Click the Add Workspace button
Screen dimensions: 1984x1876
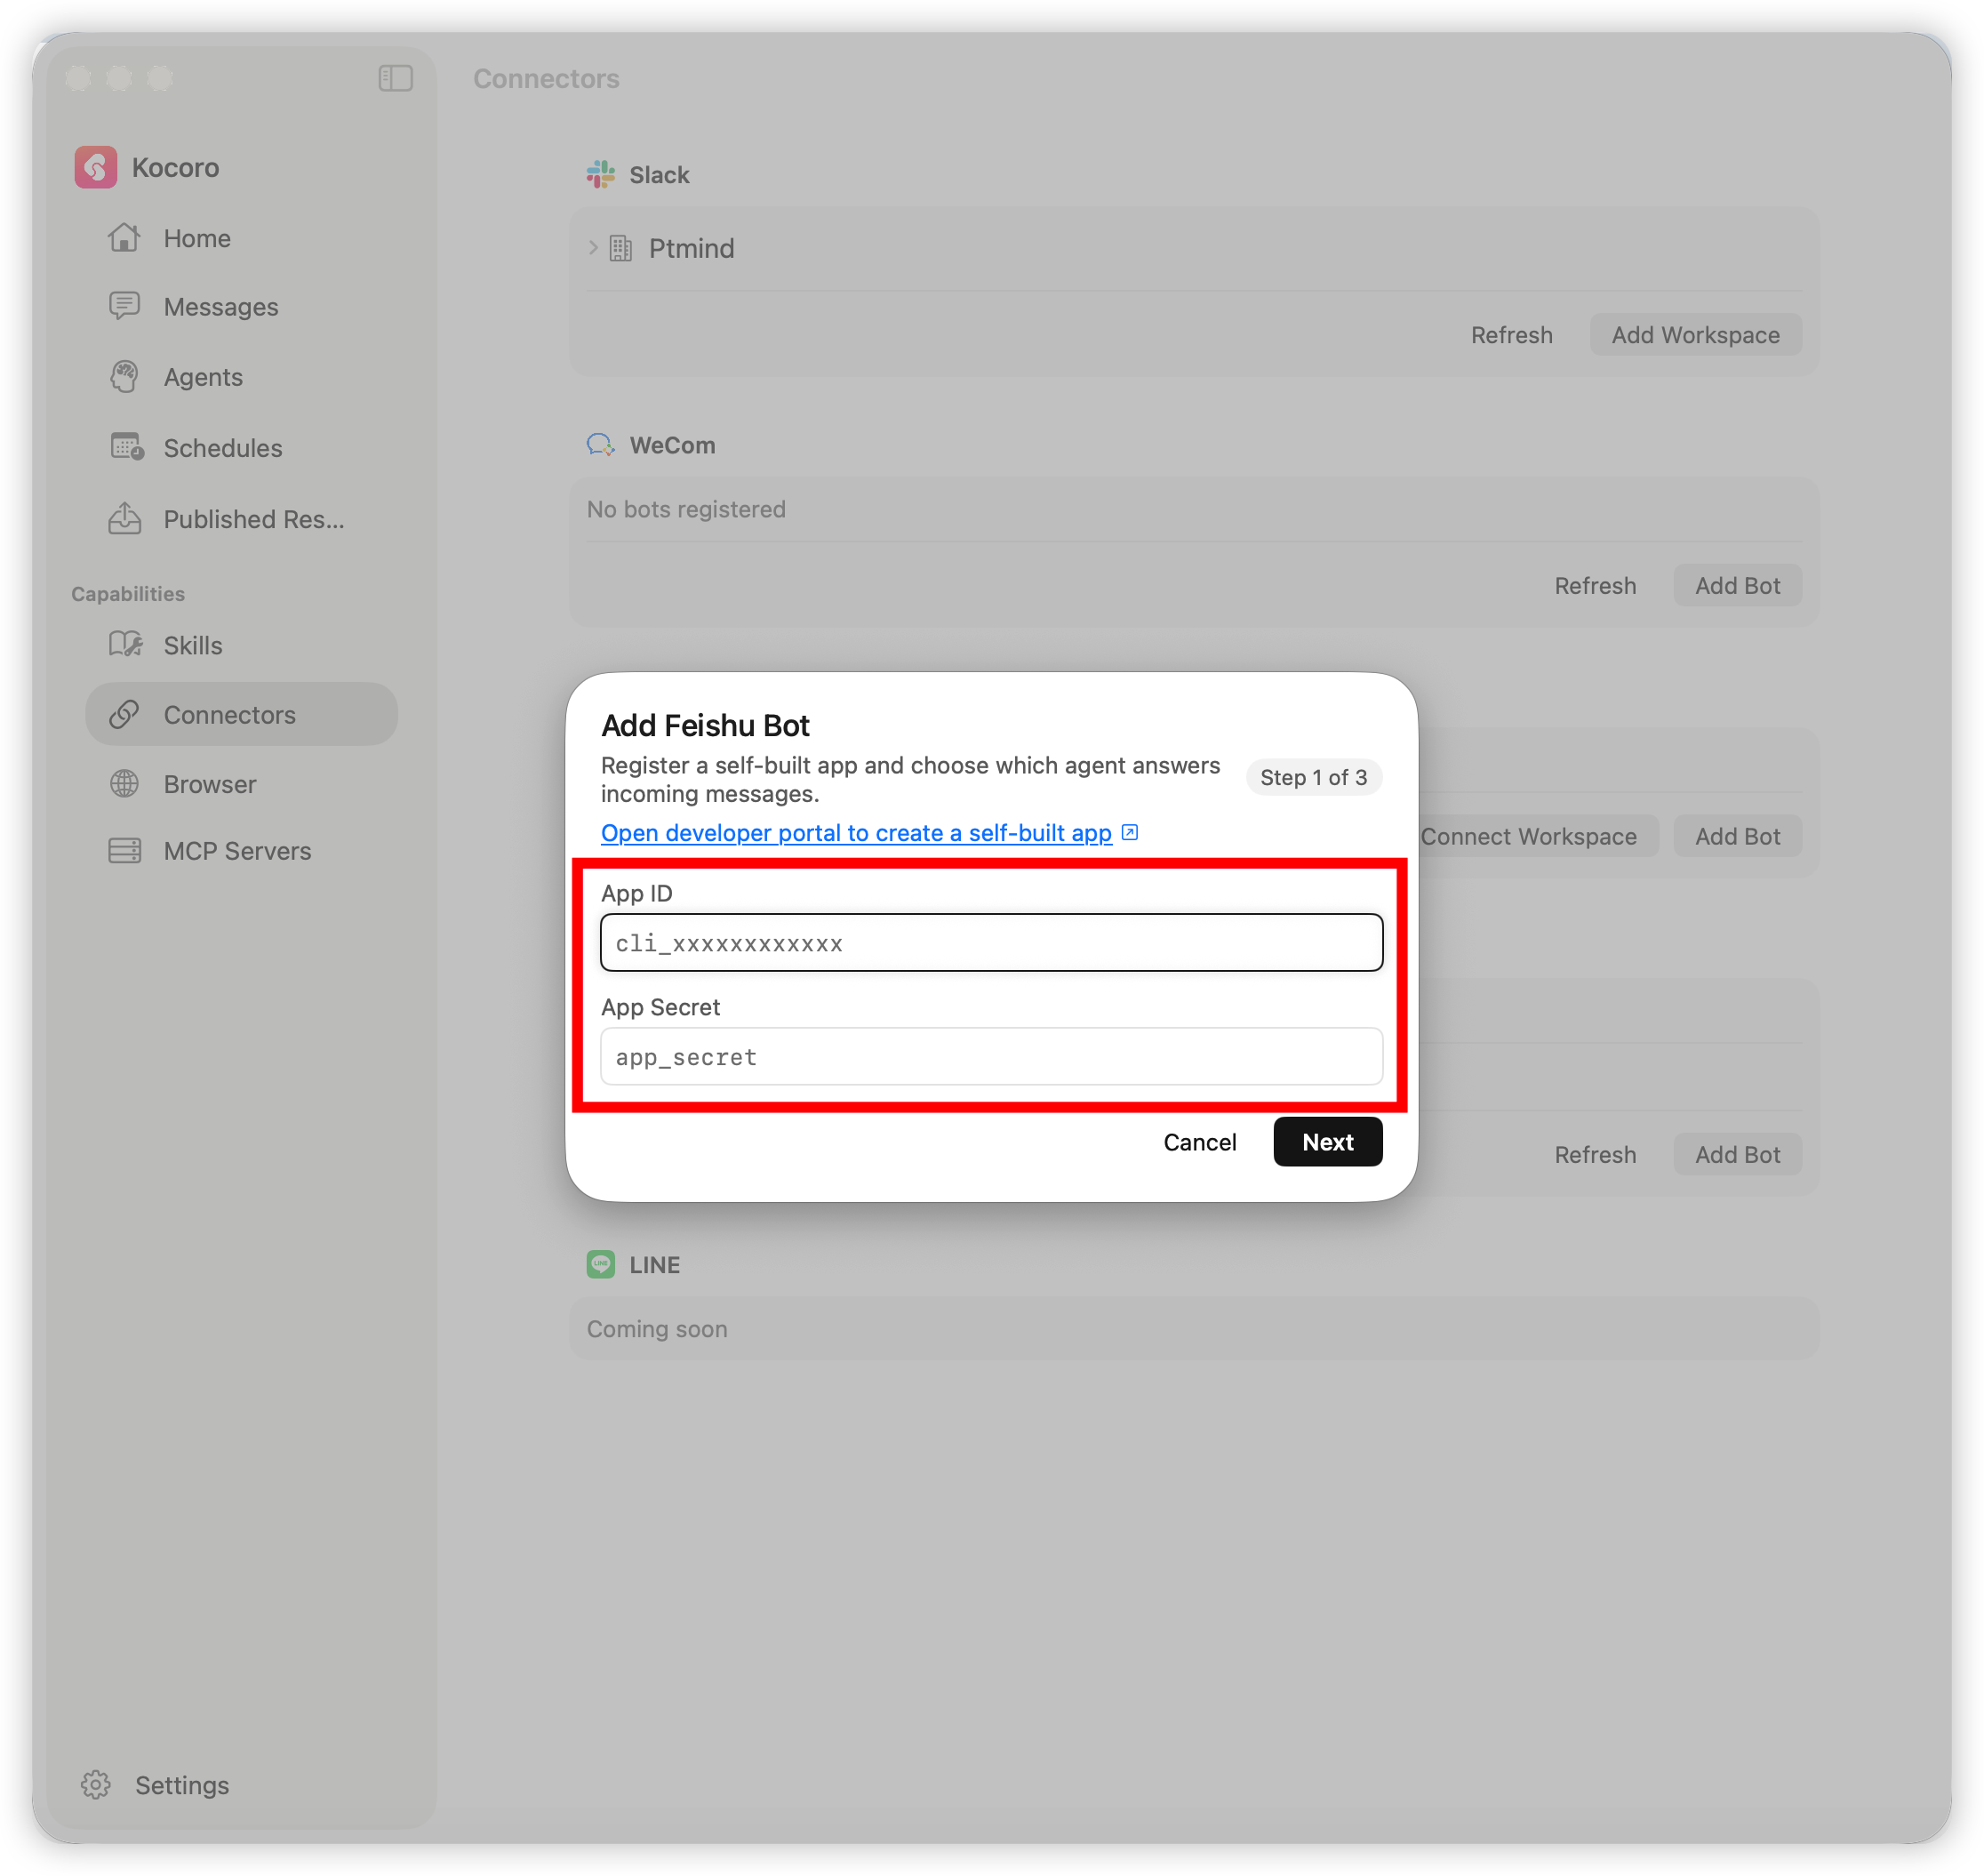pyautogui.click(x=1695, y=335)
